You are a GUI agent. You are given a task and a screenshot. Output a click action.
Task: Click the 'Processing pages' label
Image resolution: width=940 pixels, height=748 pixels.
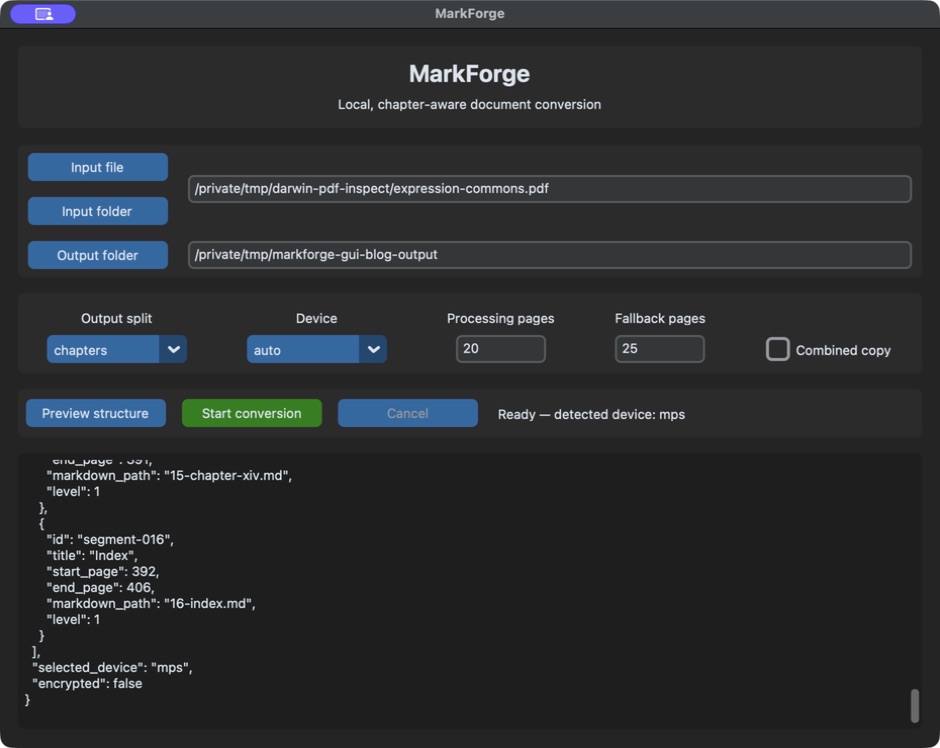pyautogui.click(x=501, y=318)
